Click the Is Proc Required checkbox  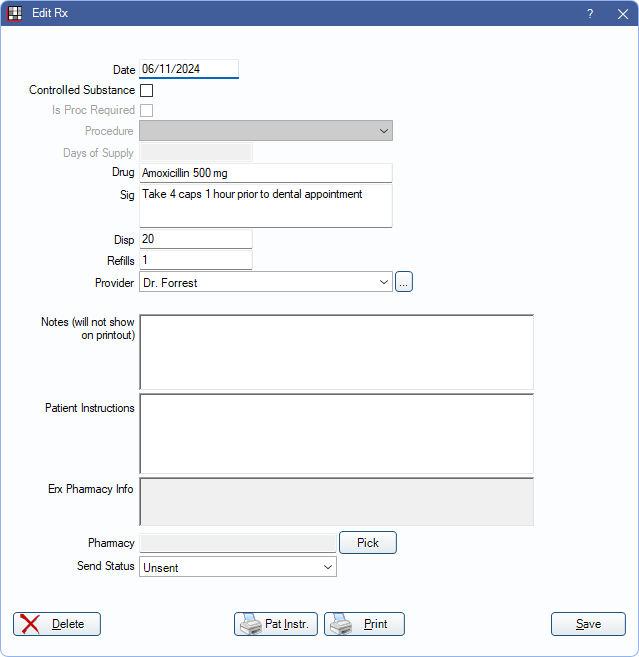[146, 111]
